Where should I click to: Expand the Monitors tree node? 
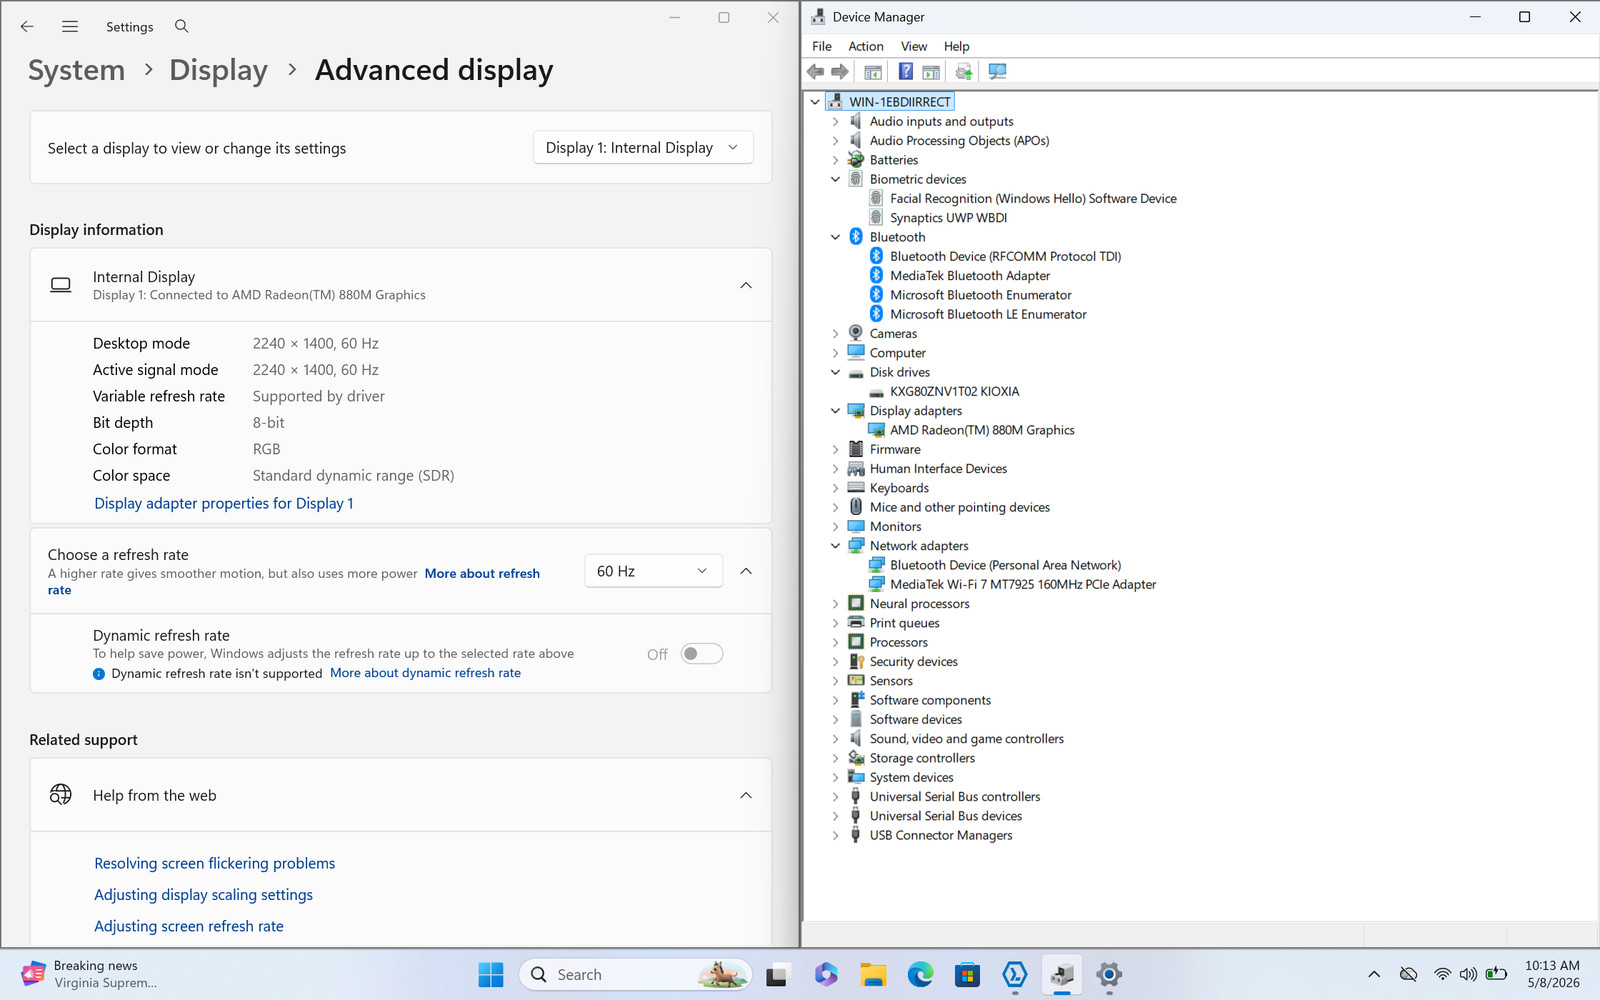[x=836, y=527]
